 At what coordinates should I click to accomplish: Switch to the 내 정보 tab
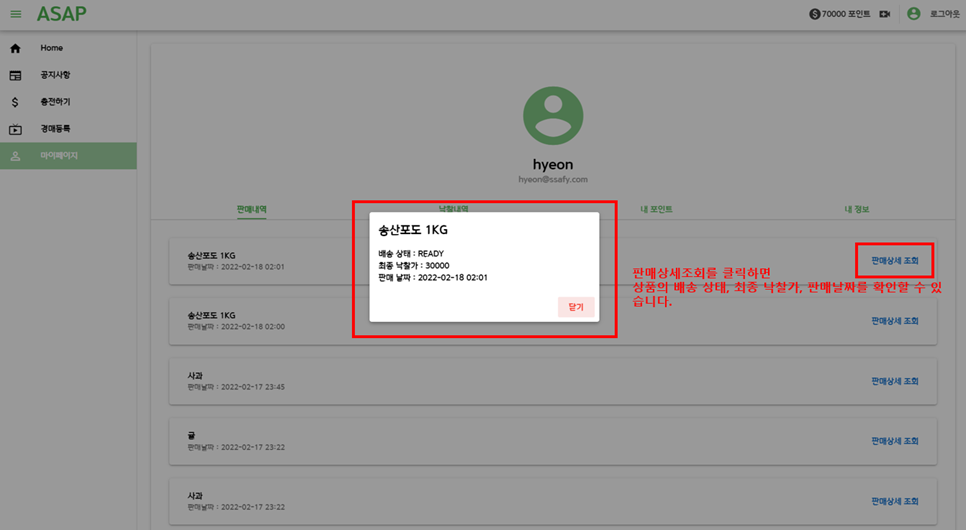(856, 209)
